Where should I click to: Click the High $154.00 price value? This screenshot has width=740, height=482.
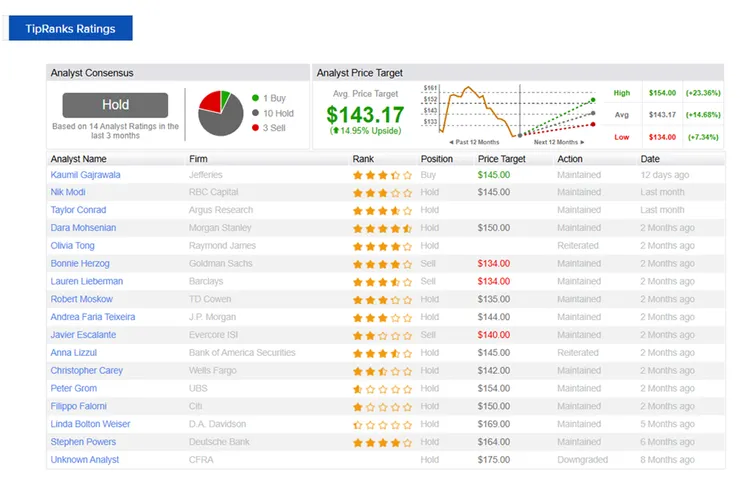(x=662, y=93)
